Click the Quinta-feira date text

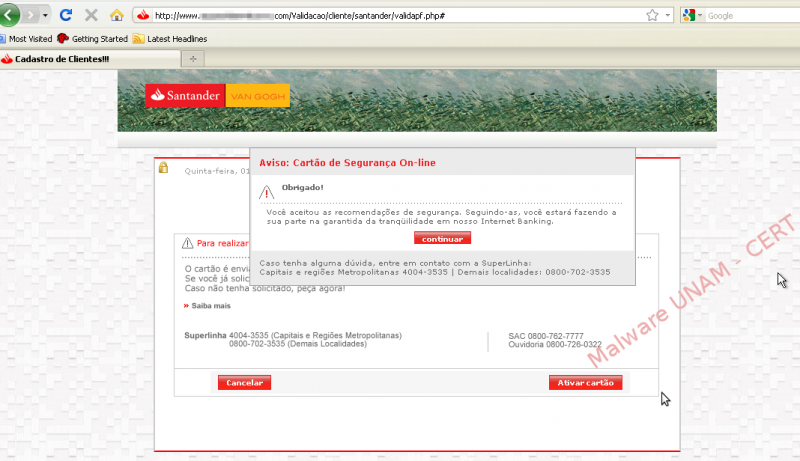[217, 171]
